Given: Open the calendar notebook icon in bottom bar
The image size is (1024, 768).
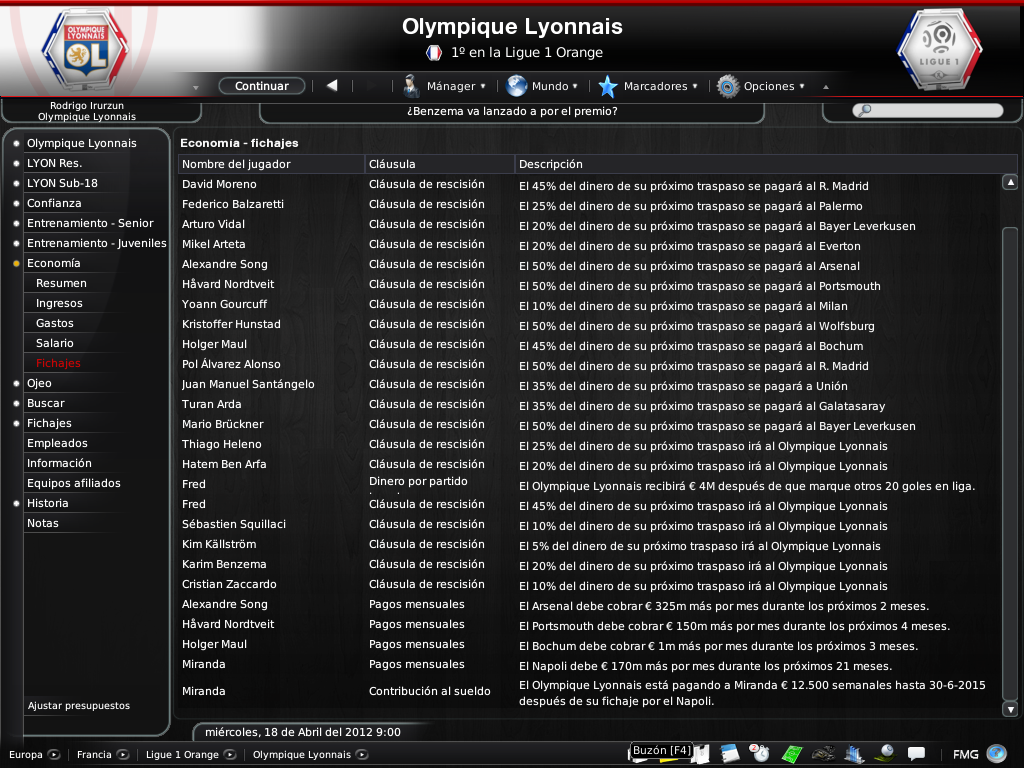Looking at the screenshot, I should [729, 754].
